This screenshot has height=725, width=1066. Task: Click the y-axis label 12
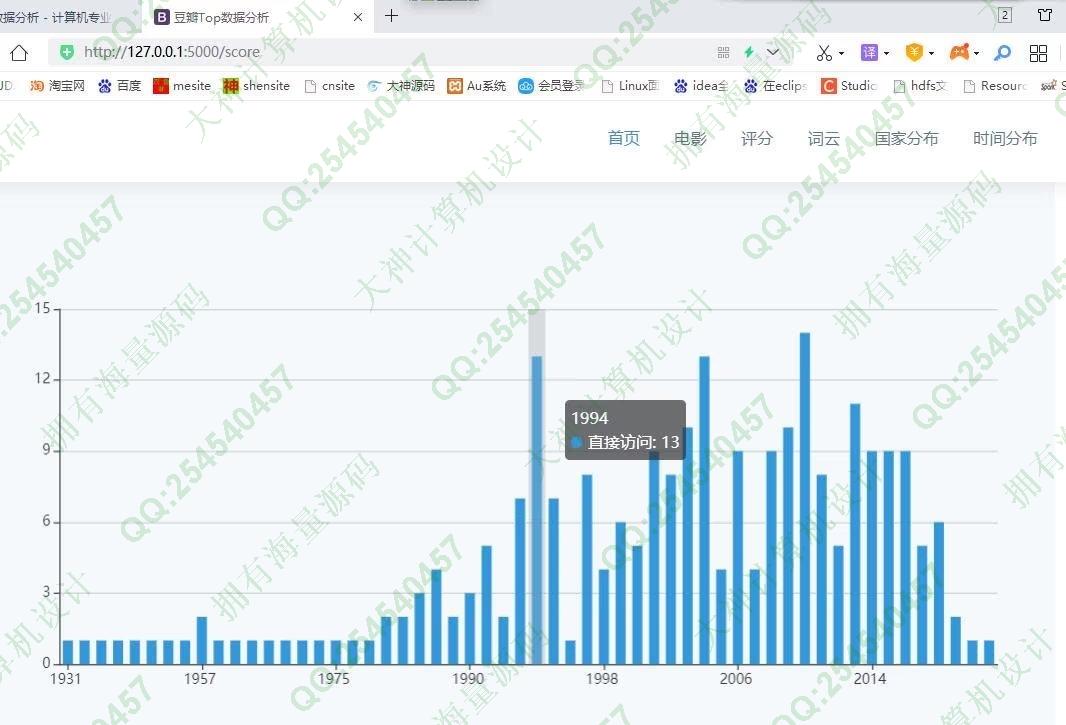click(42, 378)
